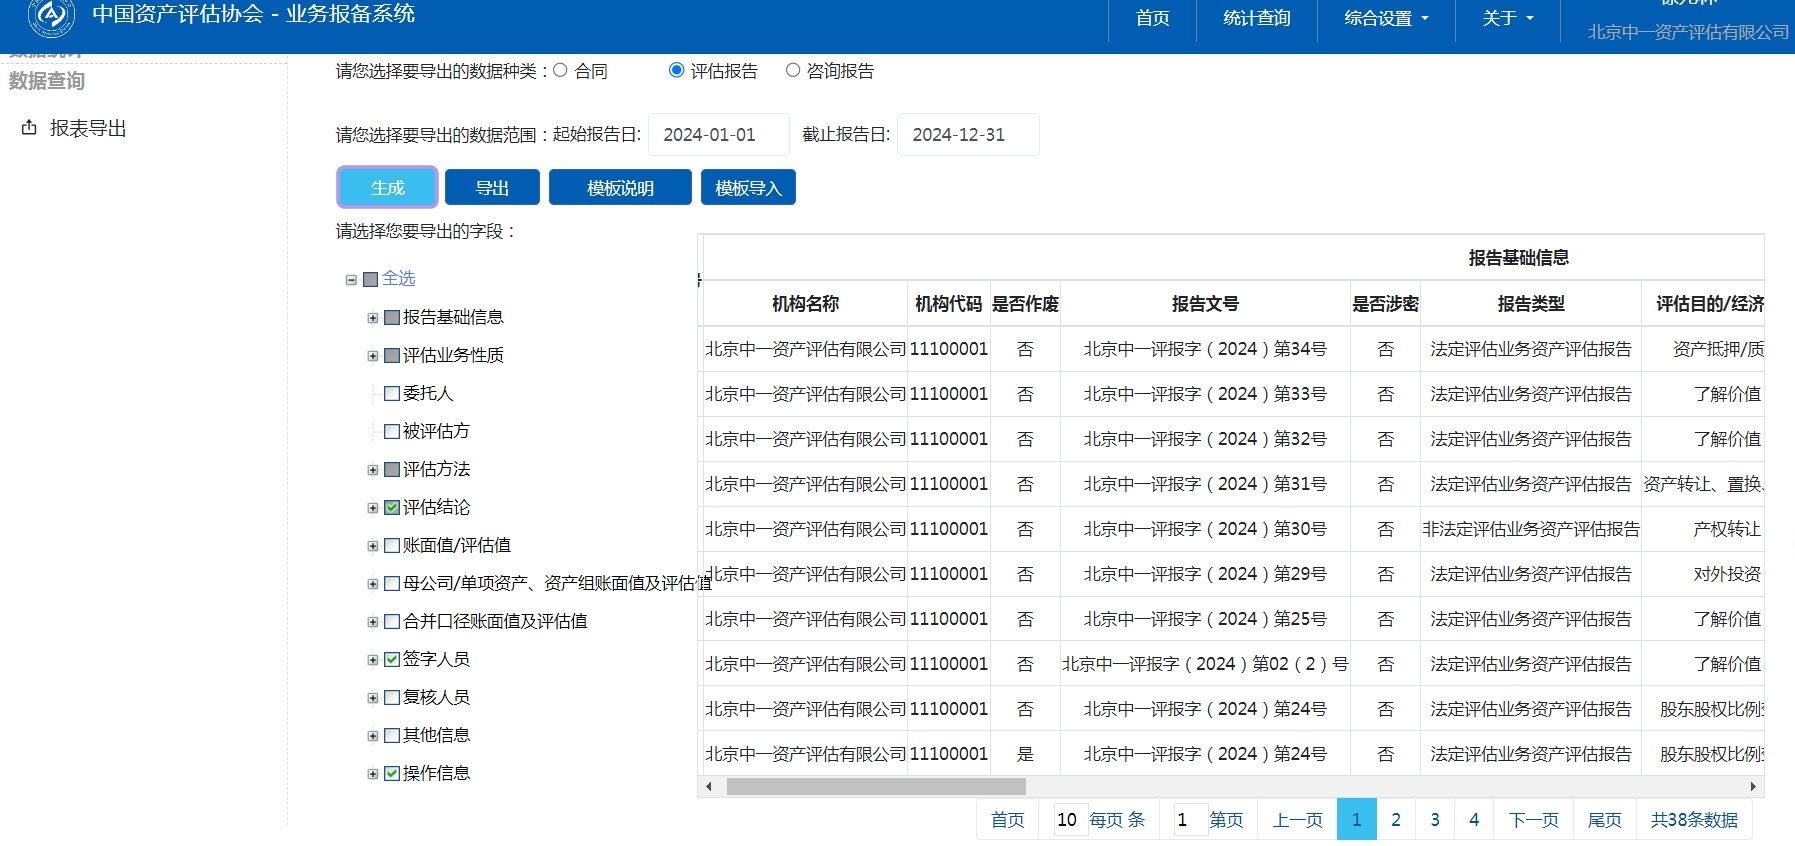Click the 生成 button
The width and height of the screenshot is (1795, 846).
[387, 188]
